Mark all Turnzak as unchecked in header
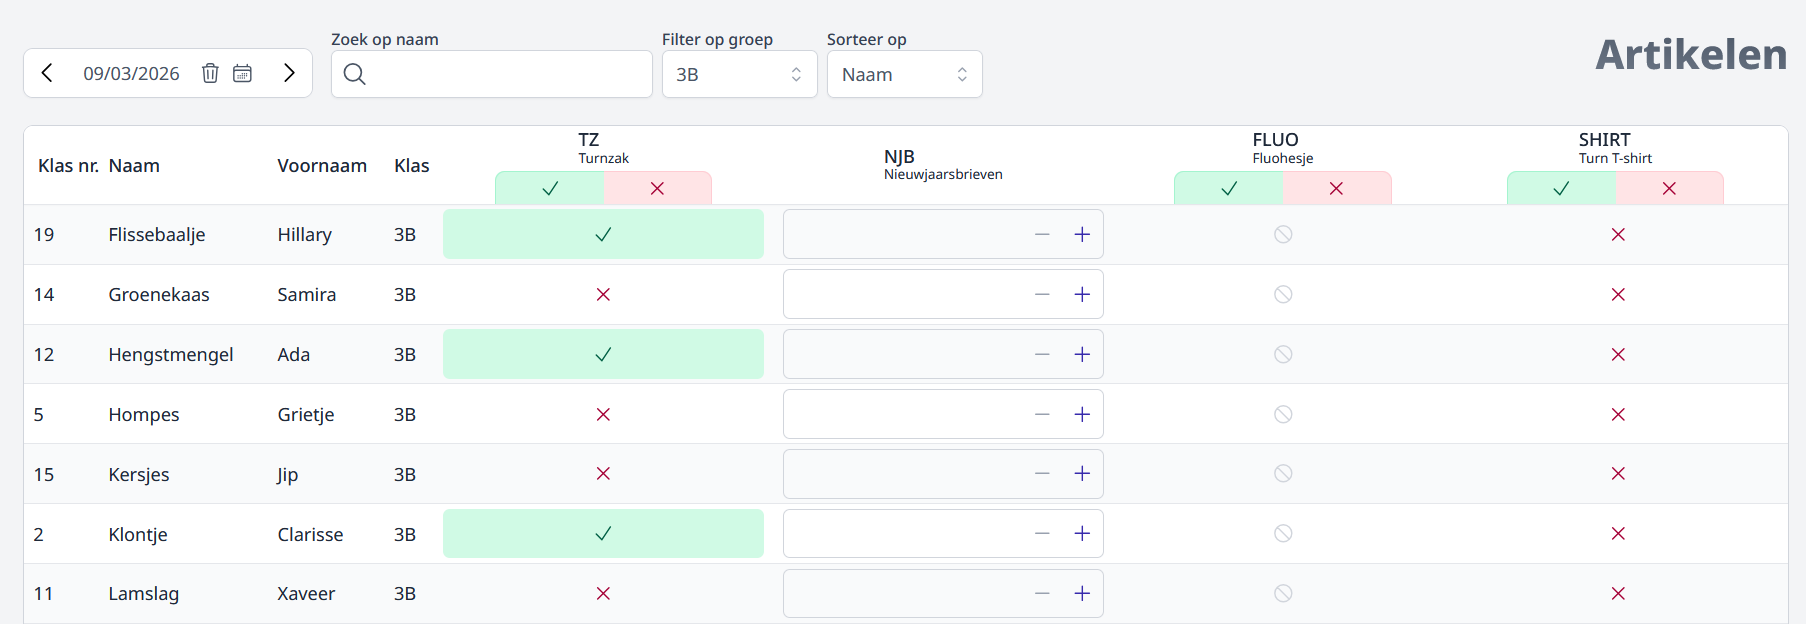 pos(657,188)
